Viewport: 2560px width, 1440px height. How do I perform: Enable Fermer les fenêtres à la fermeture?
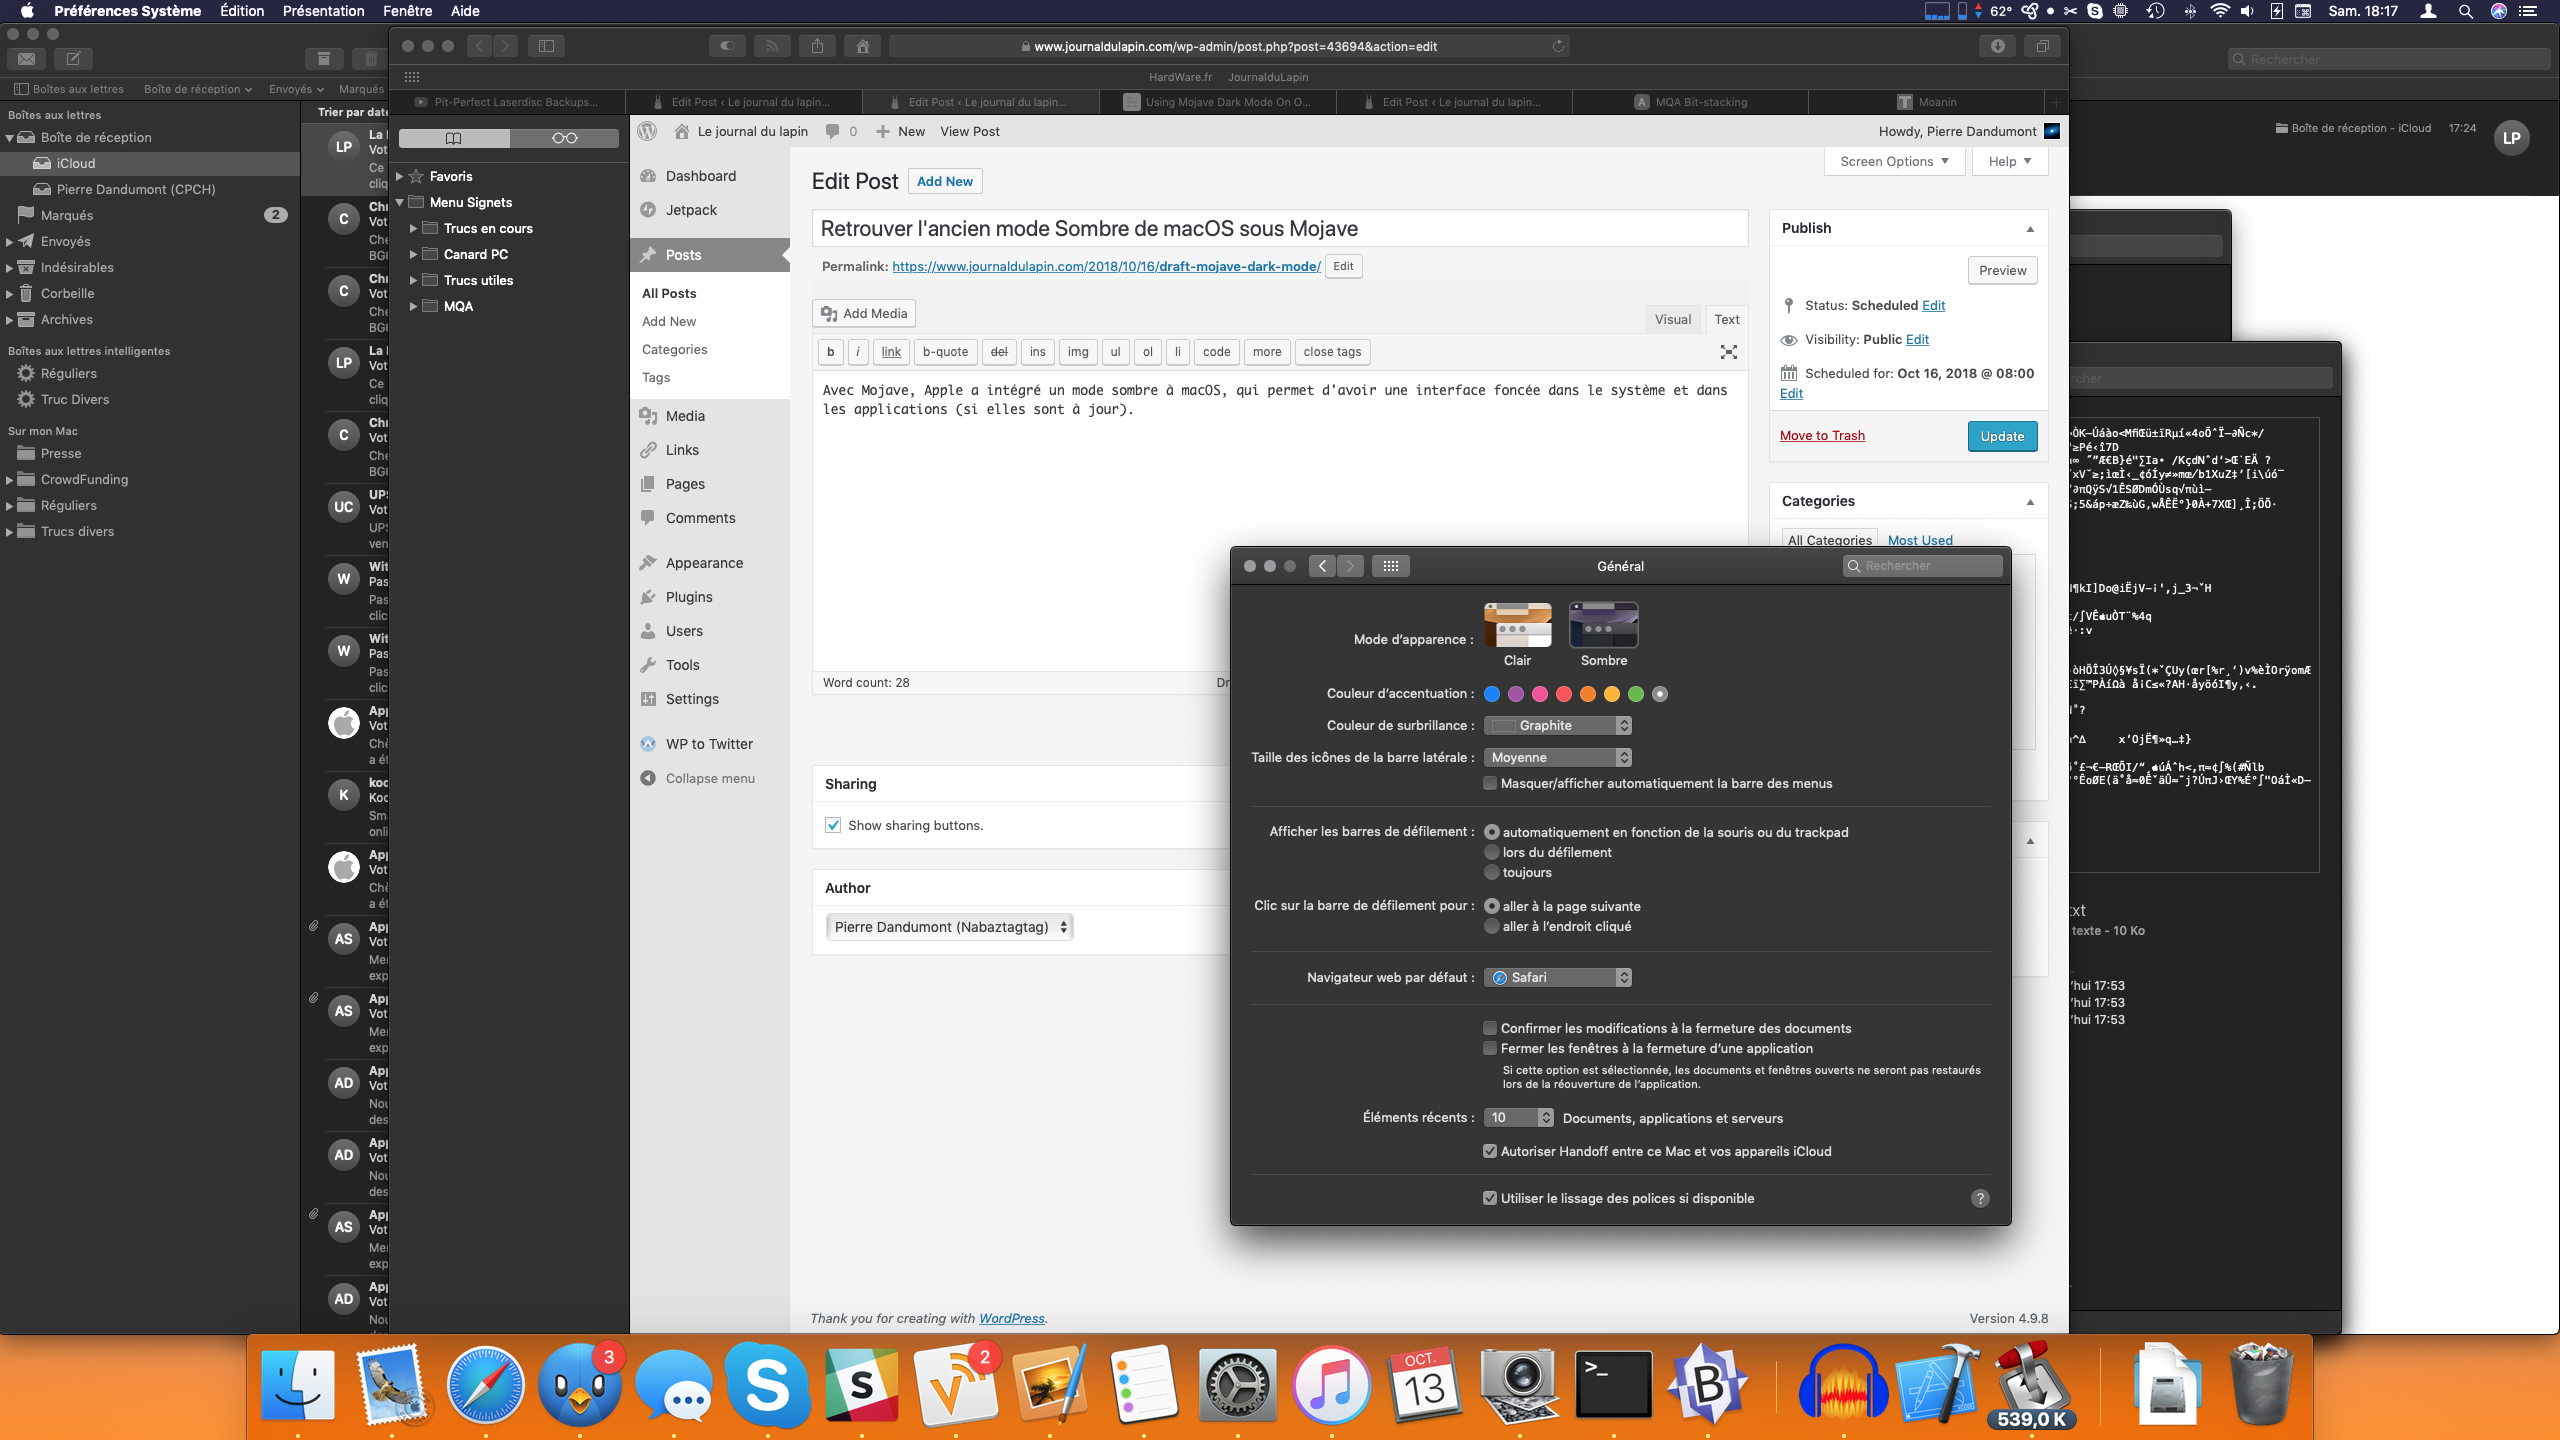click(1490, 1048)
